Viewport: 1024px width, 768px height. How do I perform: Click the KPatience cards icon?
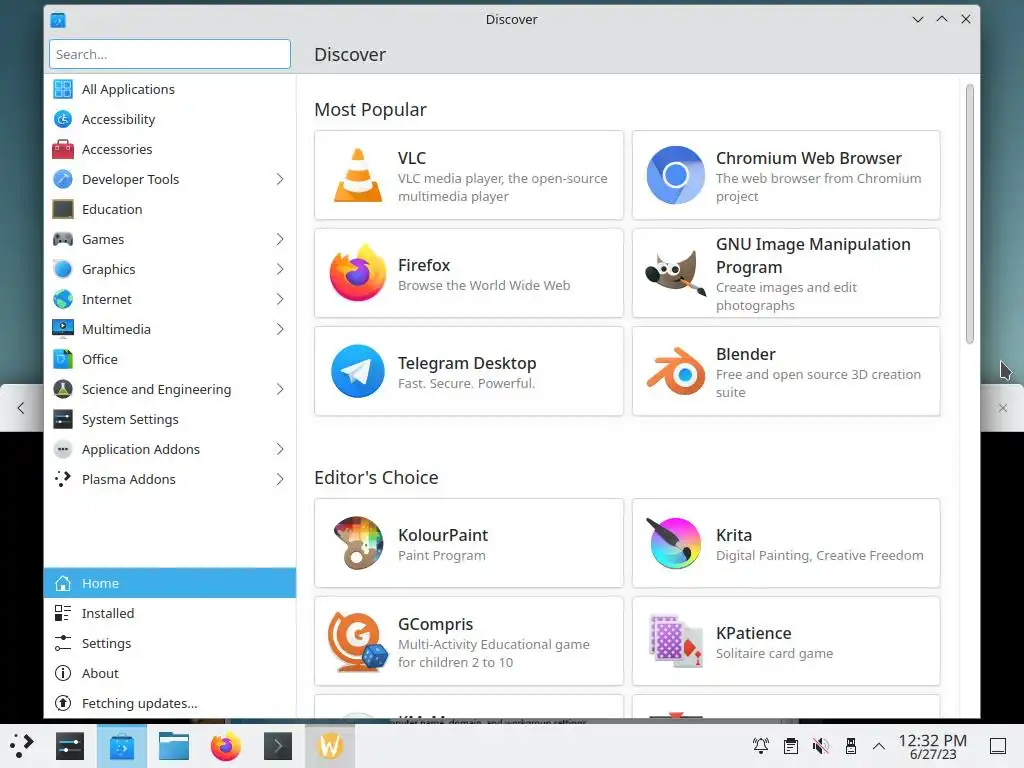pyautogui.click(x=675, y=641)
